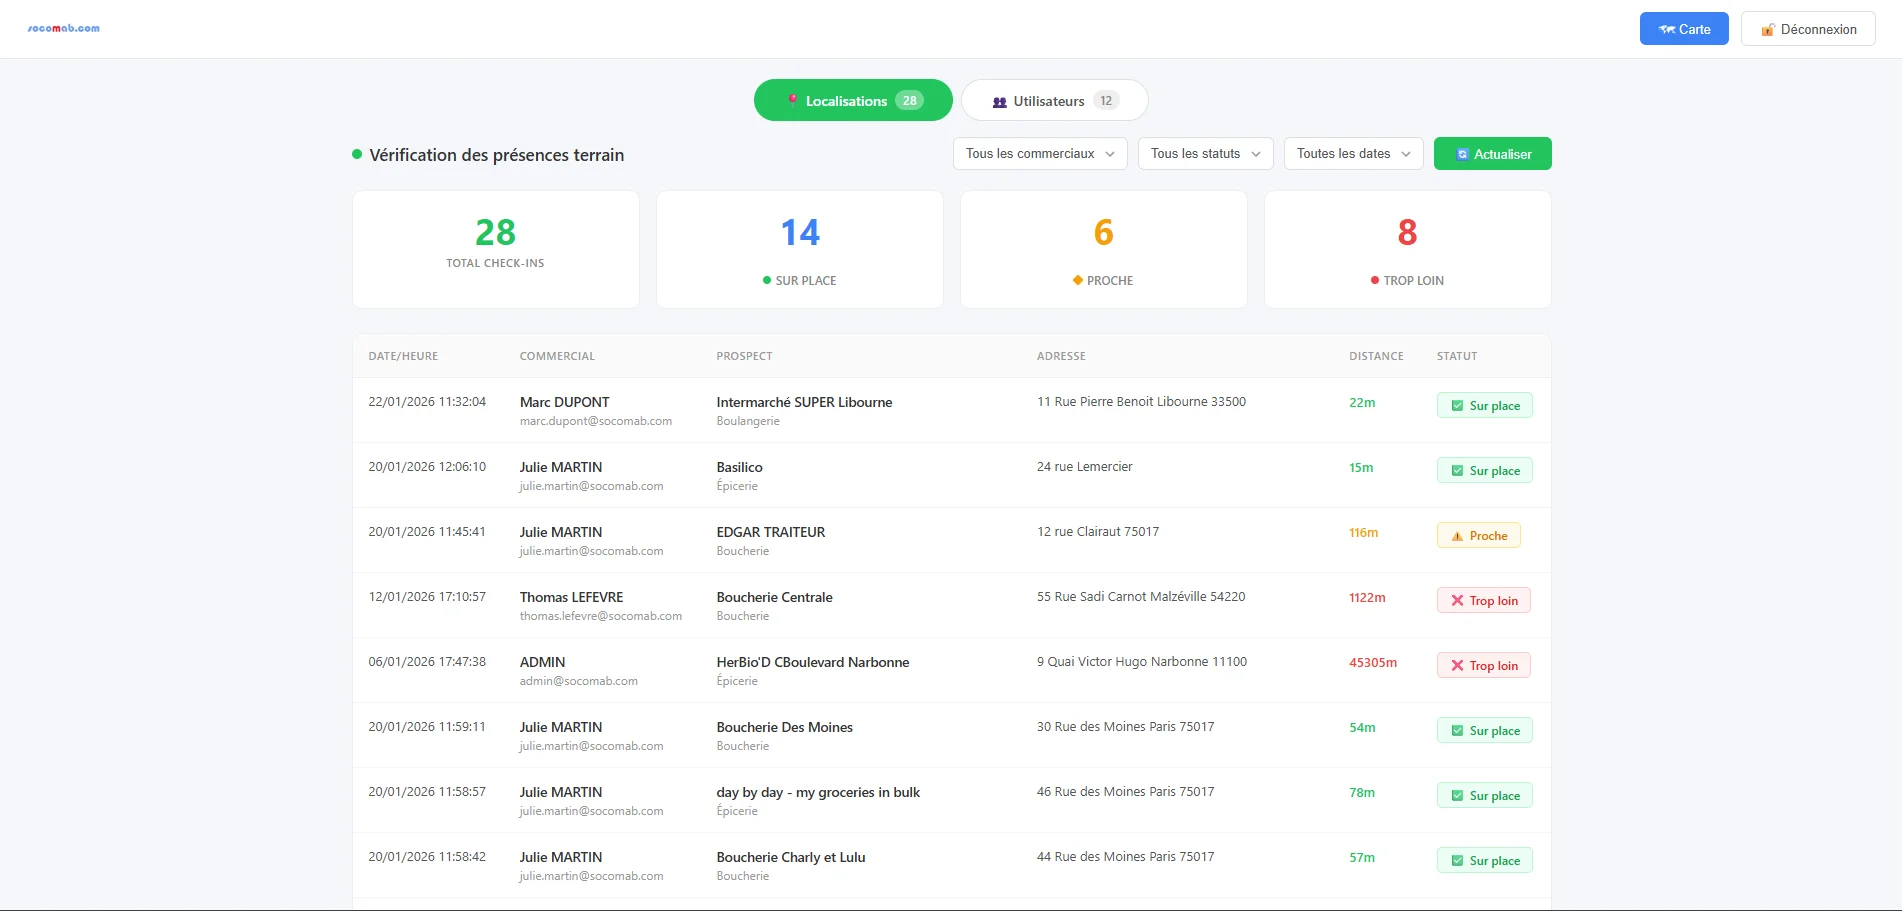Click the warning icon on Proche badge

[x=1457, y=536]
